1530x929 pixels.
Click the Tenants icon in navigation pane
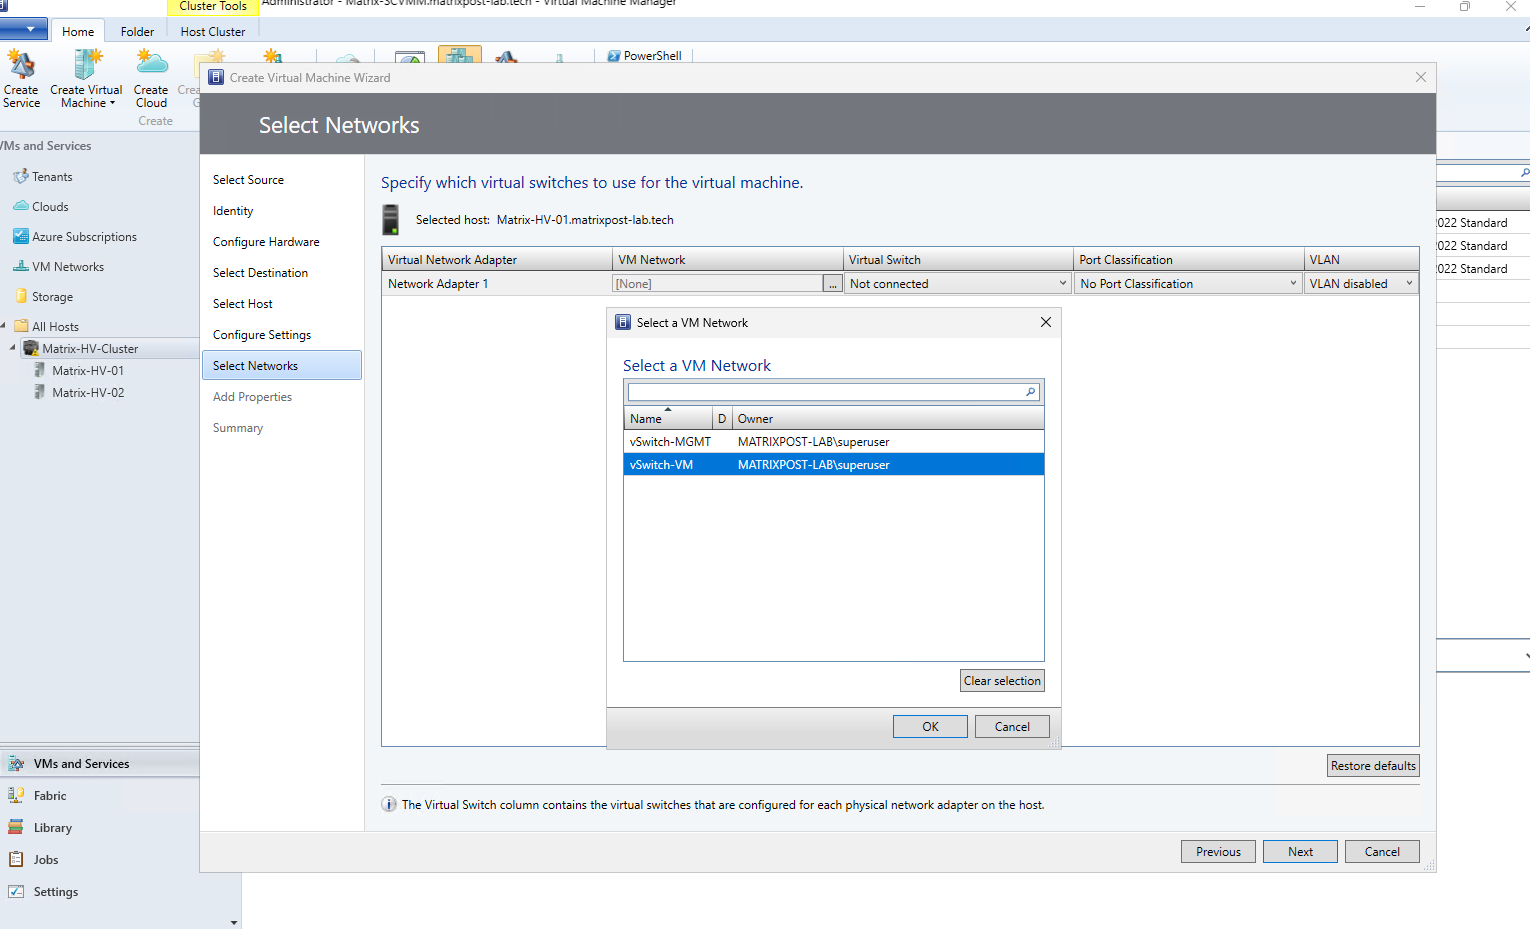(x=20, y=177)
